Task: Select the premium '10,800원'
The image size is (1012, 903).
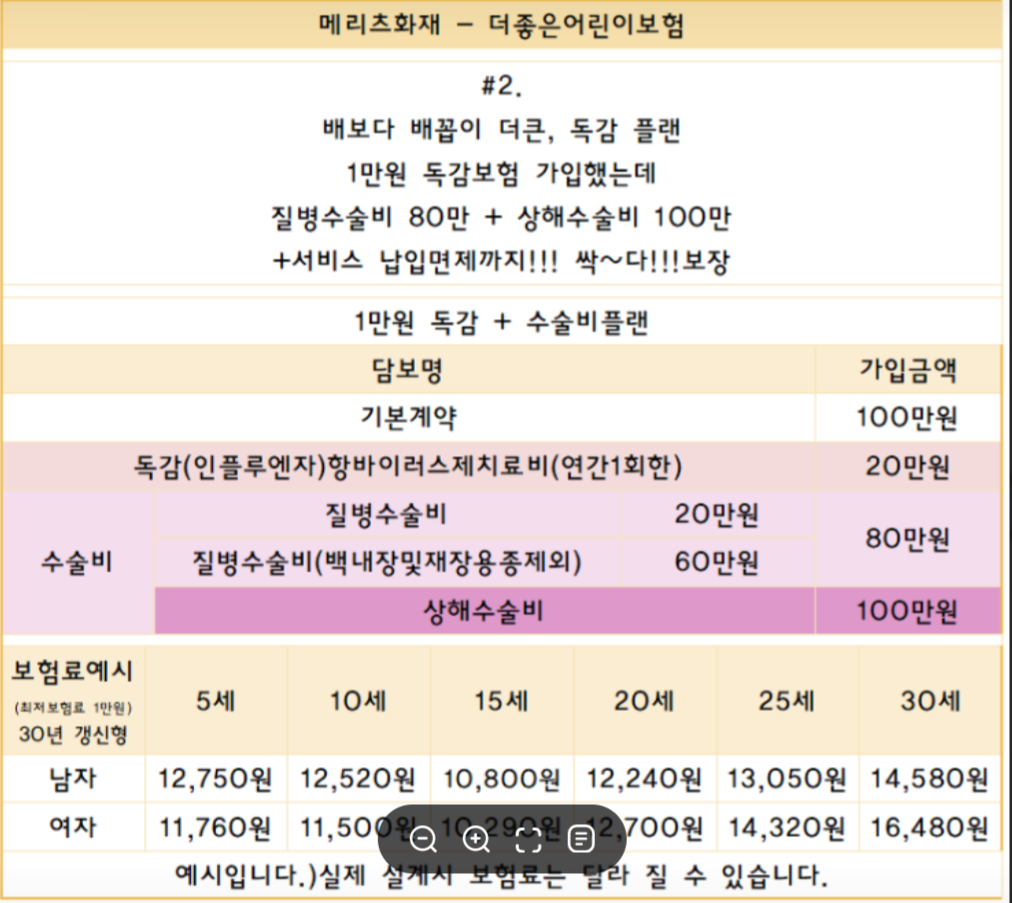Action: pos(501,779)
